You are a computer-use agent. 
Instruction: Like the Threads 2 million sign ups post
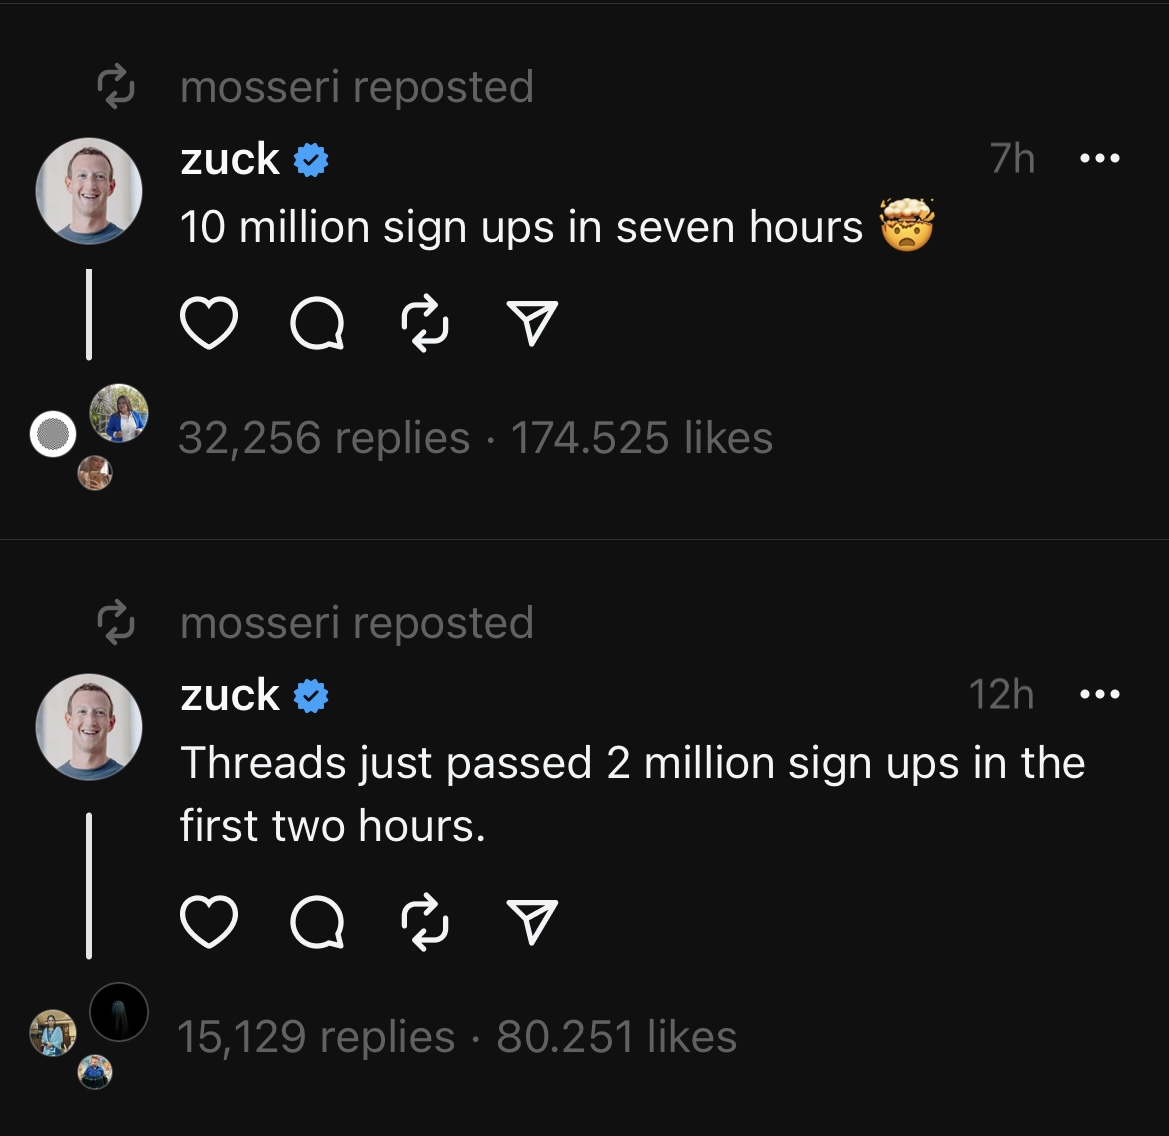pyautogui.click(x=209, y=922)
